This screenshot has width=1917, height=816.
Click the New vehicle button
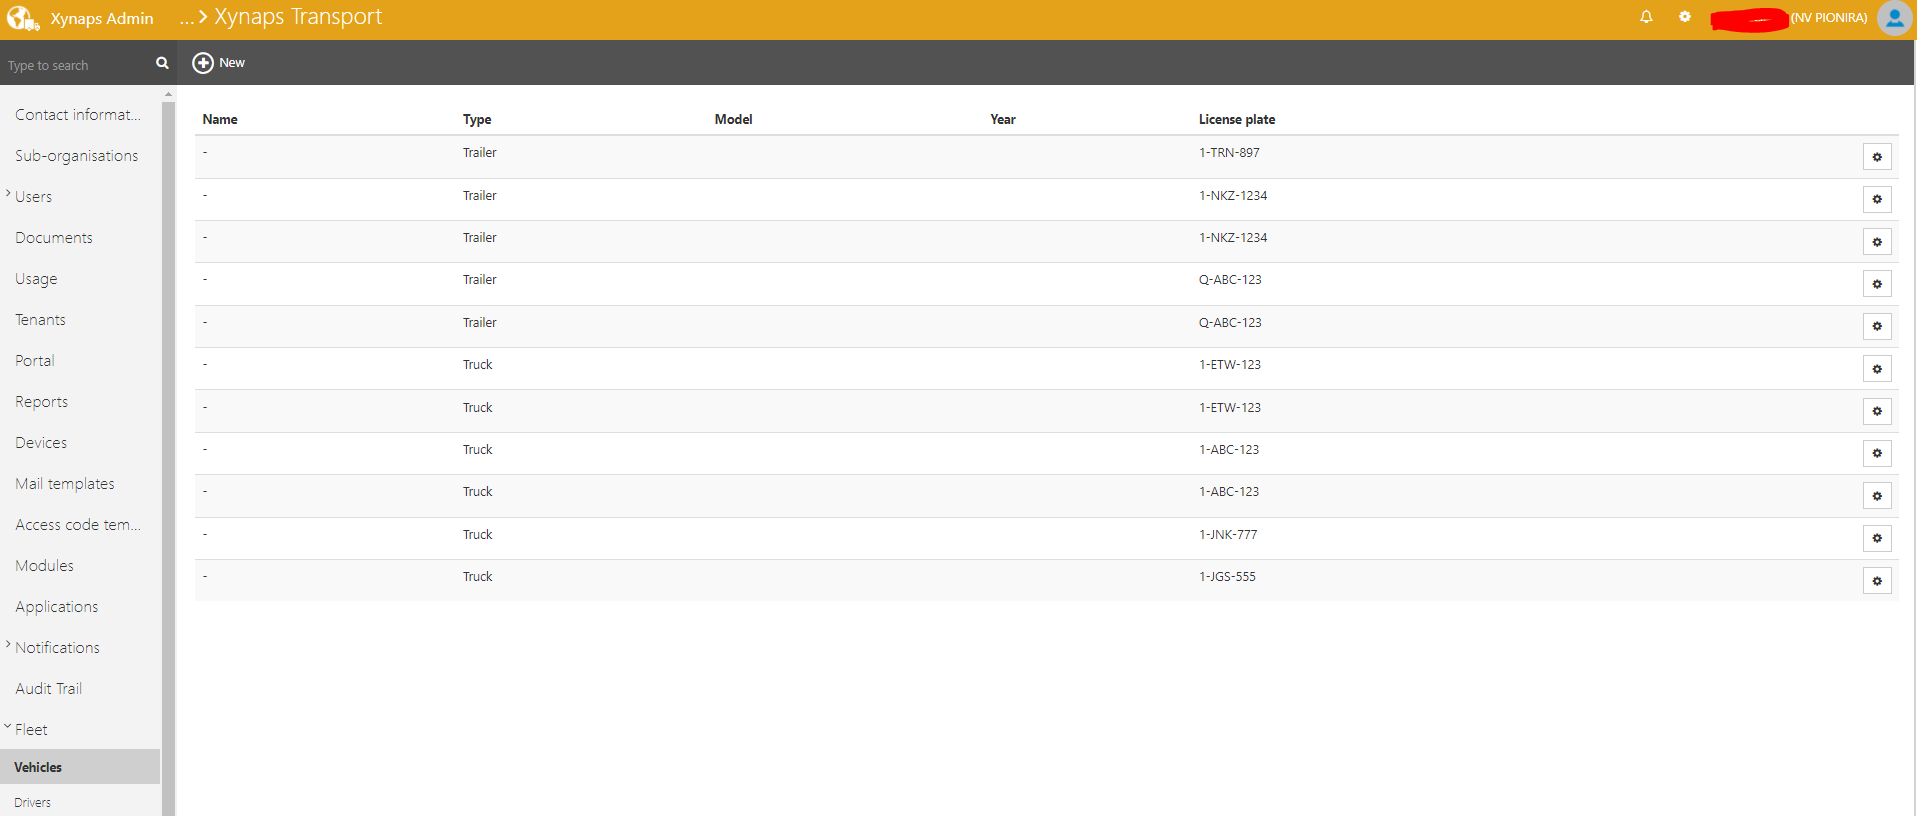(219, 63)
